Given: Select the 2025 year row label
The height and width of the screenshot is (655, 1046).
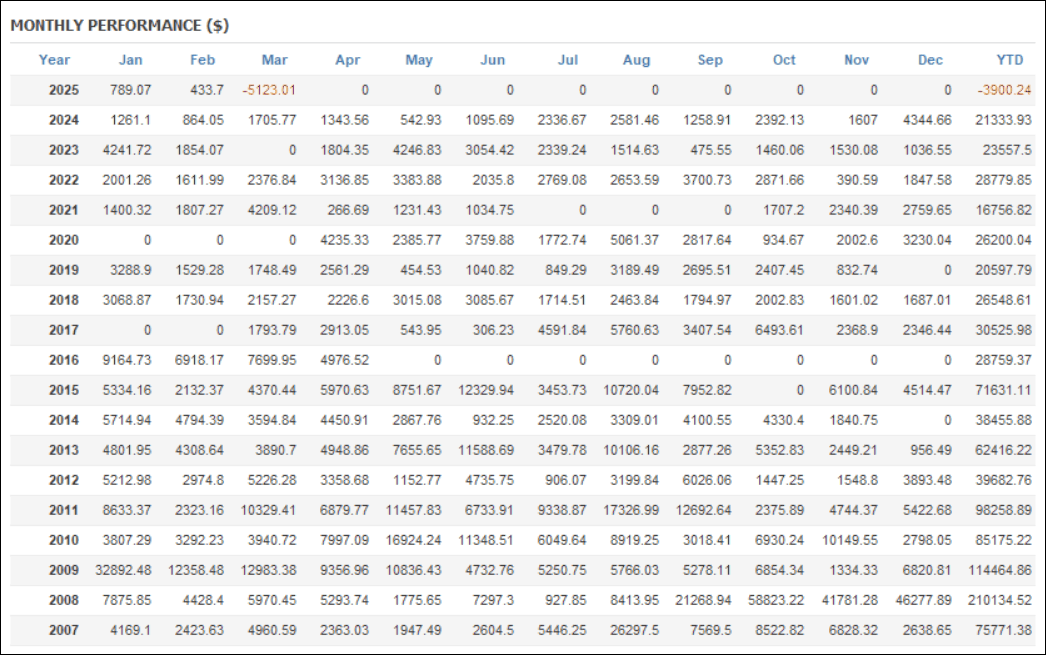Looking at the screenshot, I should pyautogui.click(x=63, y=90).
